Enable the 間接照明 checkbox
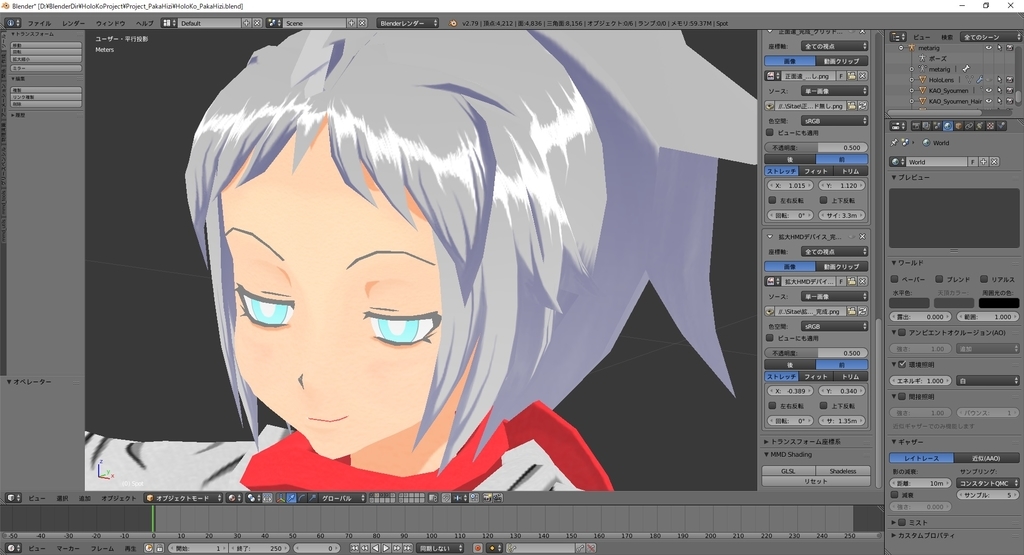1024x555 pixels. tap(902, 396)
